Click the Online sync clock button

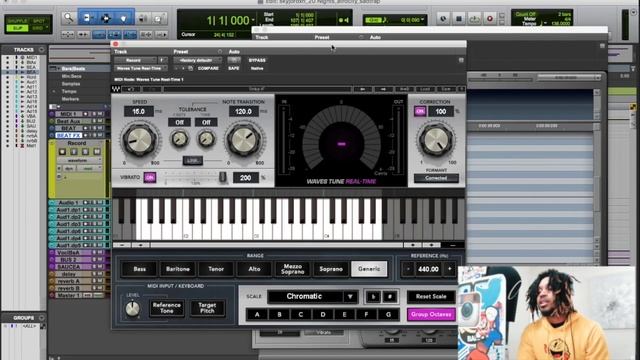pos(443,18)
